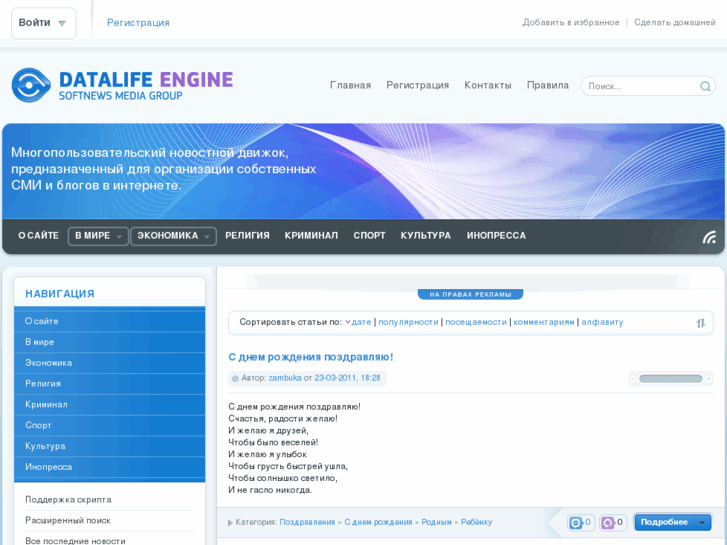Click the rating plus icon
Viewport: 727px width, 545px height.
(x=709, y=379)
